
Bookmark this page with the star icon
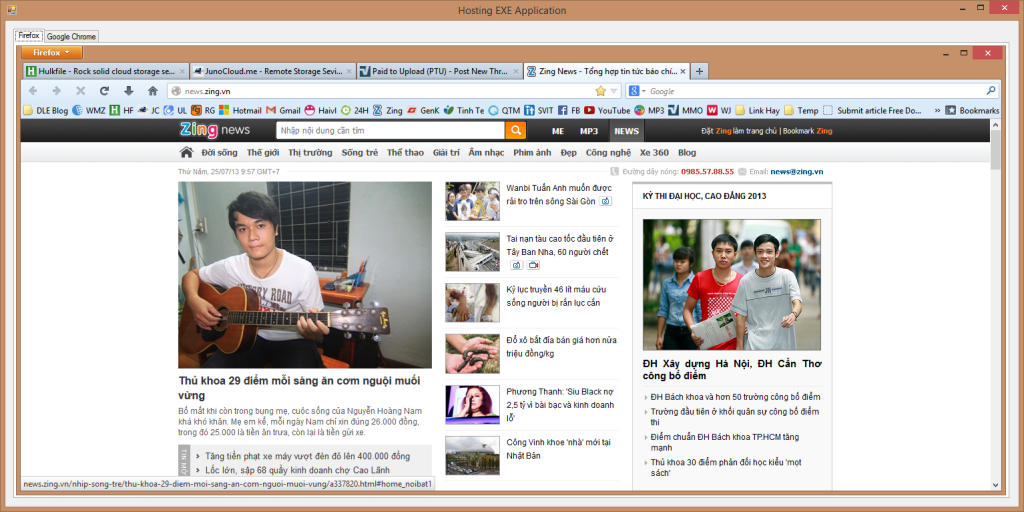tap(601, 91)
